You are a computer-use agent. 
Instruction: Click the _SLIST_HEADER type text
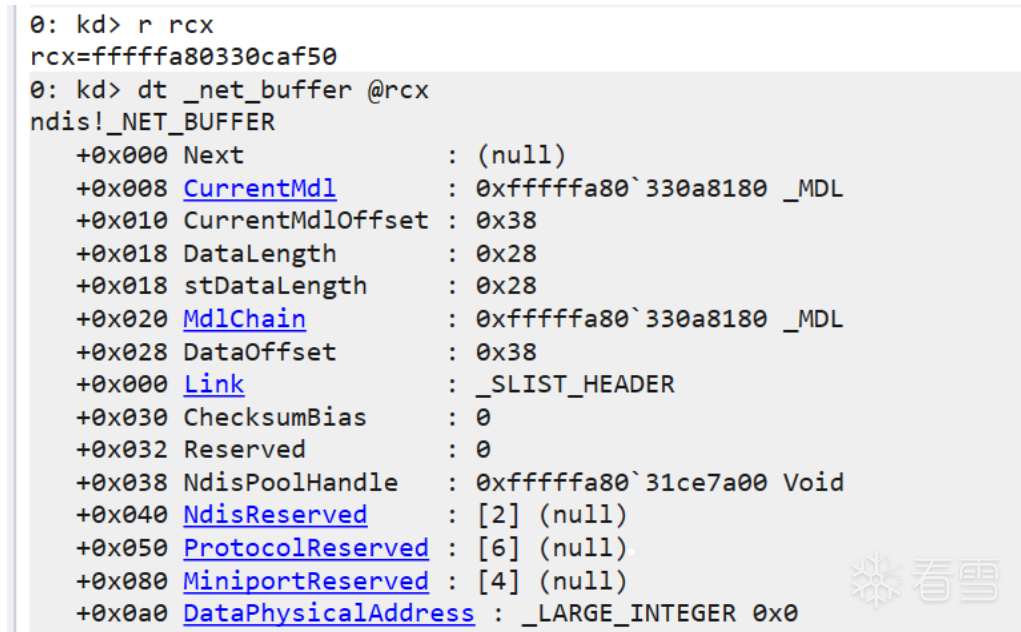(x=575, y=384)
